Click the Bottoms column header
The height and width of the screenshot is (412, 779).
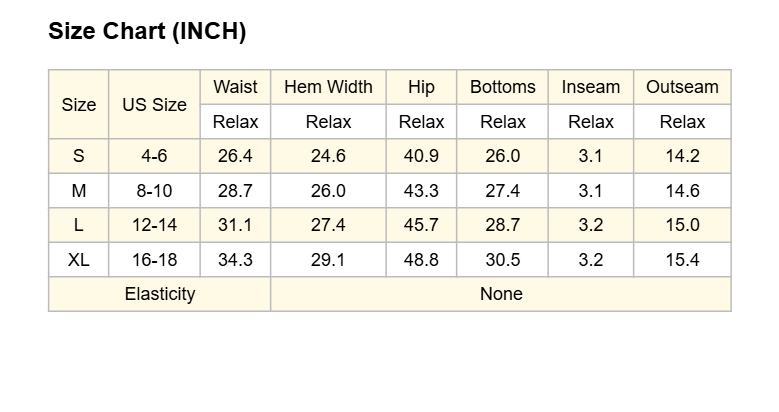tap(502, 87)
